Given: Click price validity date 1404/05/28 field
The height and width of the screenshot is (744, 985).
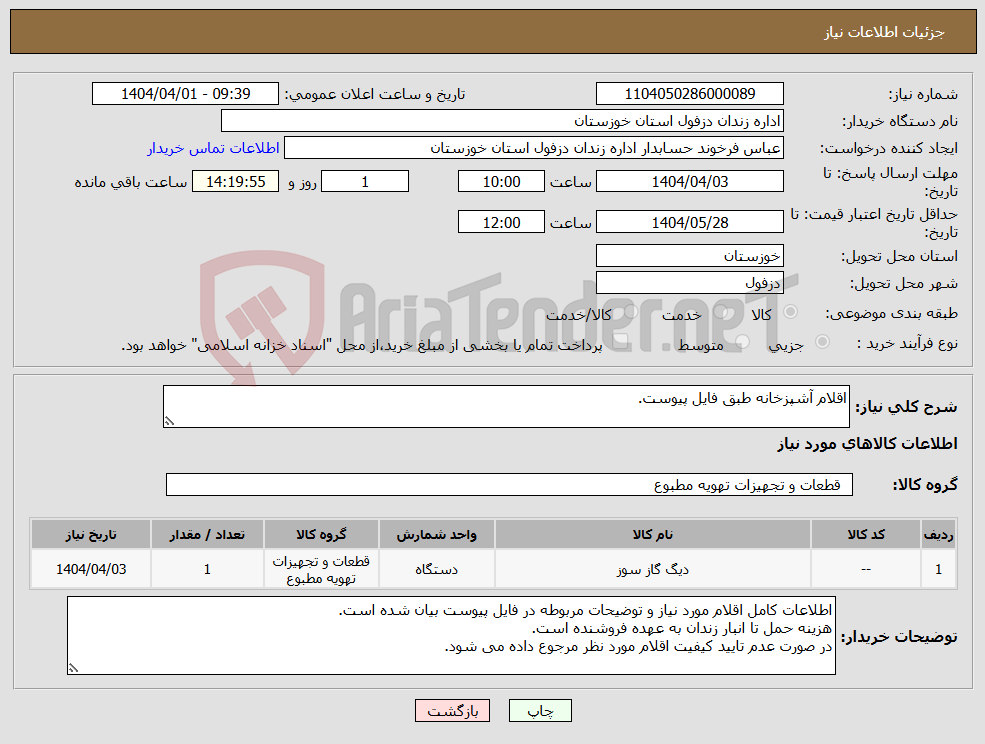Looking at the screenshot, I should point(690,222).
